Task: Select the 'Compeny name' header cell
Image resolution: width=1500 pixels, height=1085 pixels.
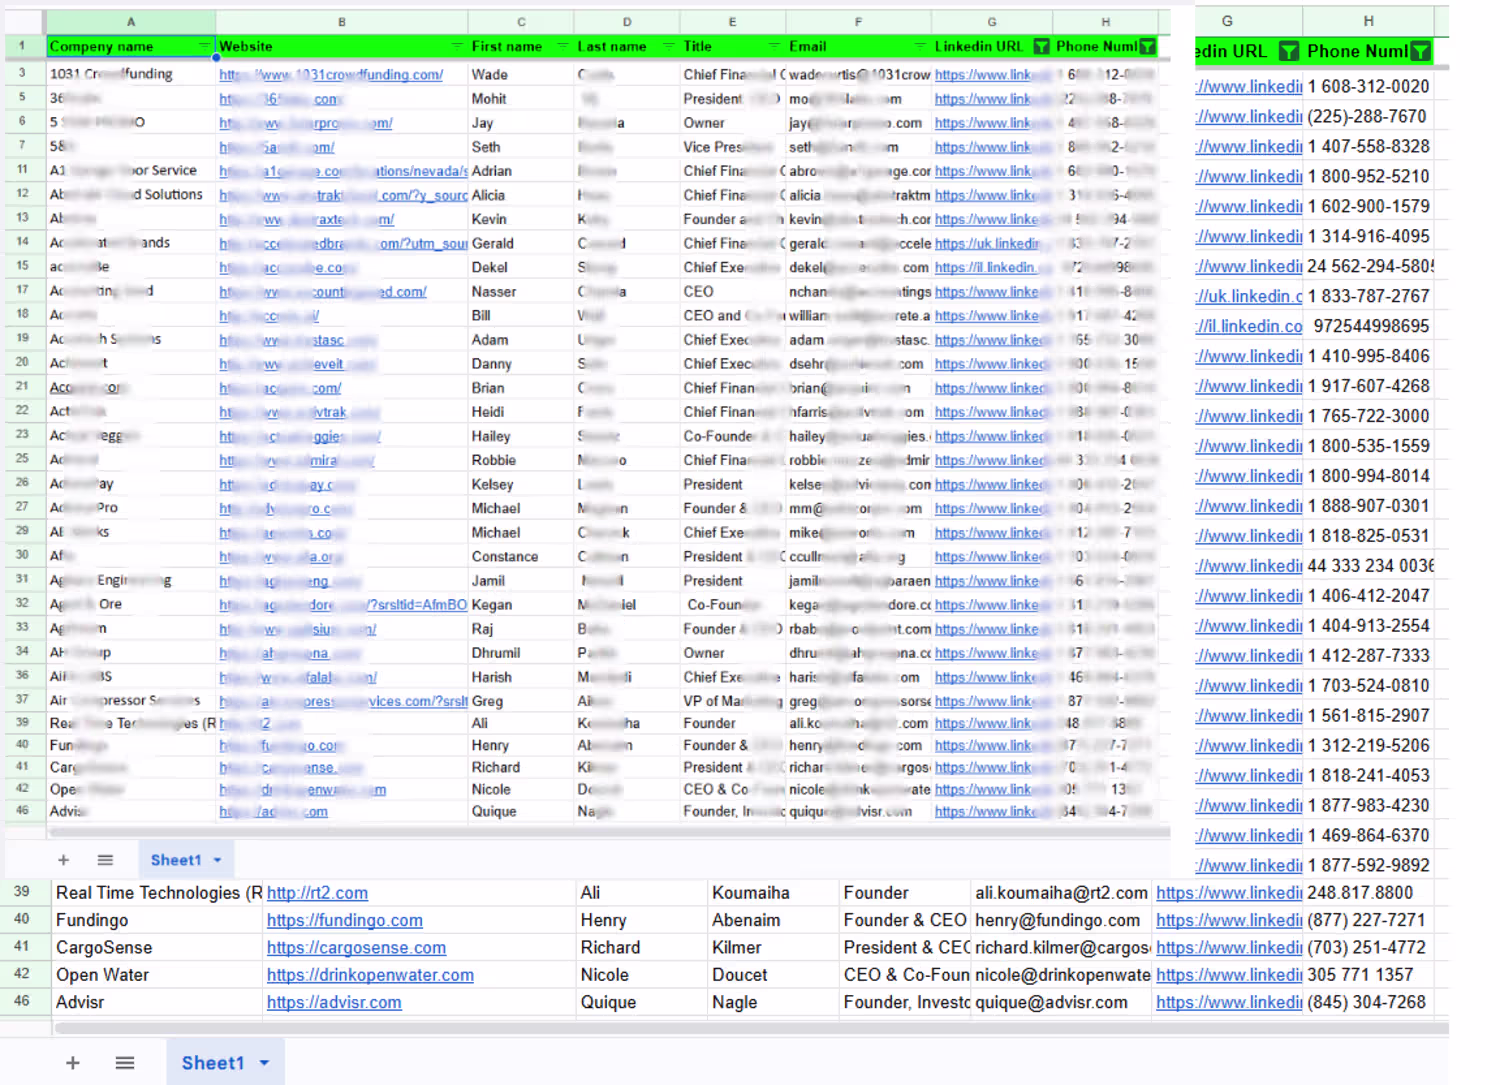Action: pos(131,46)
